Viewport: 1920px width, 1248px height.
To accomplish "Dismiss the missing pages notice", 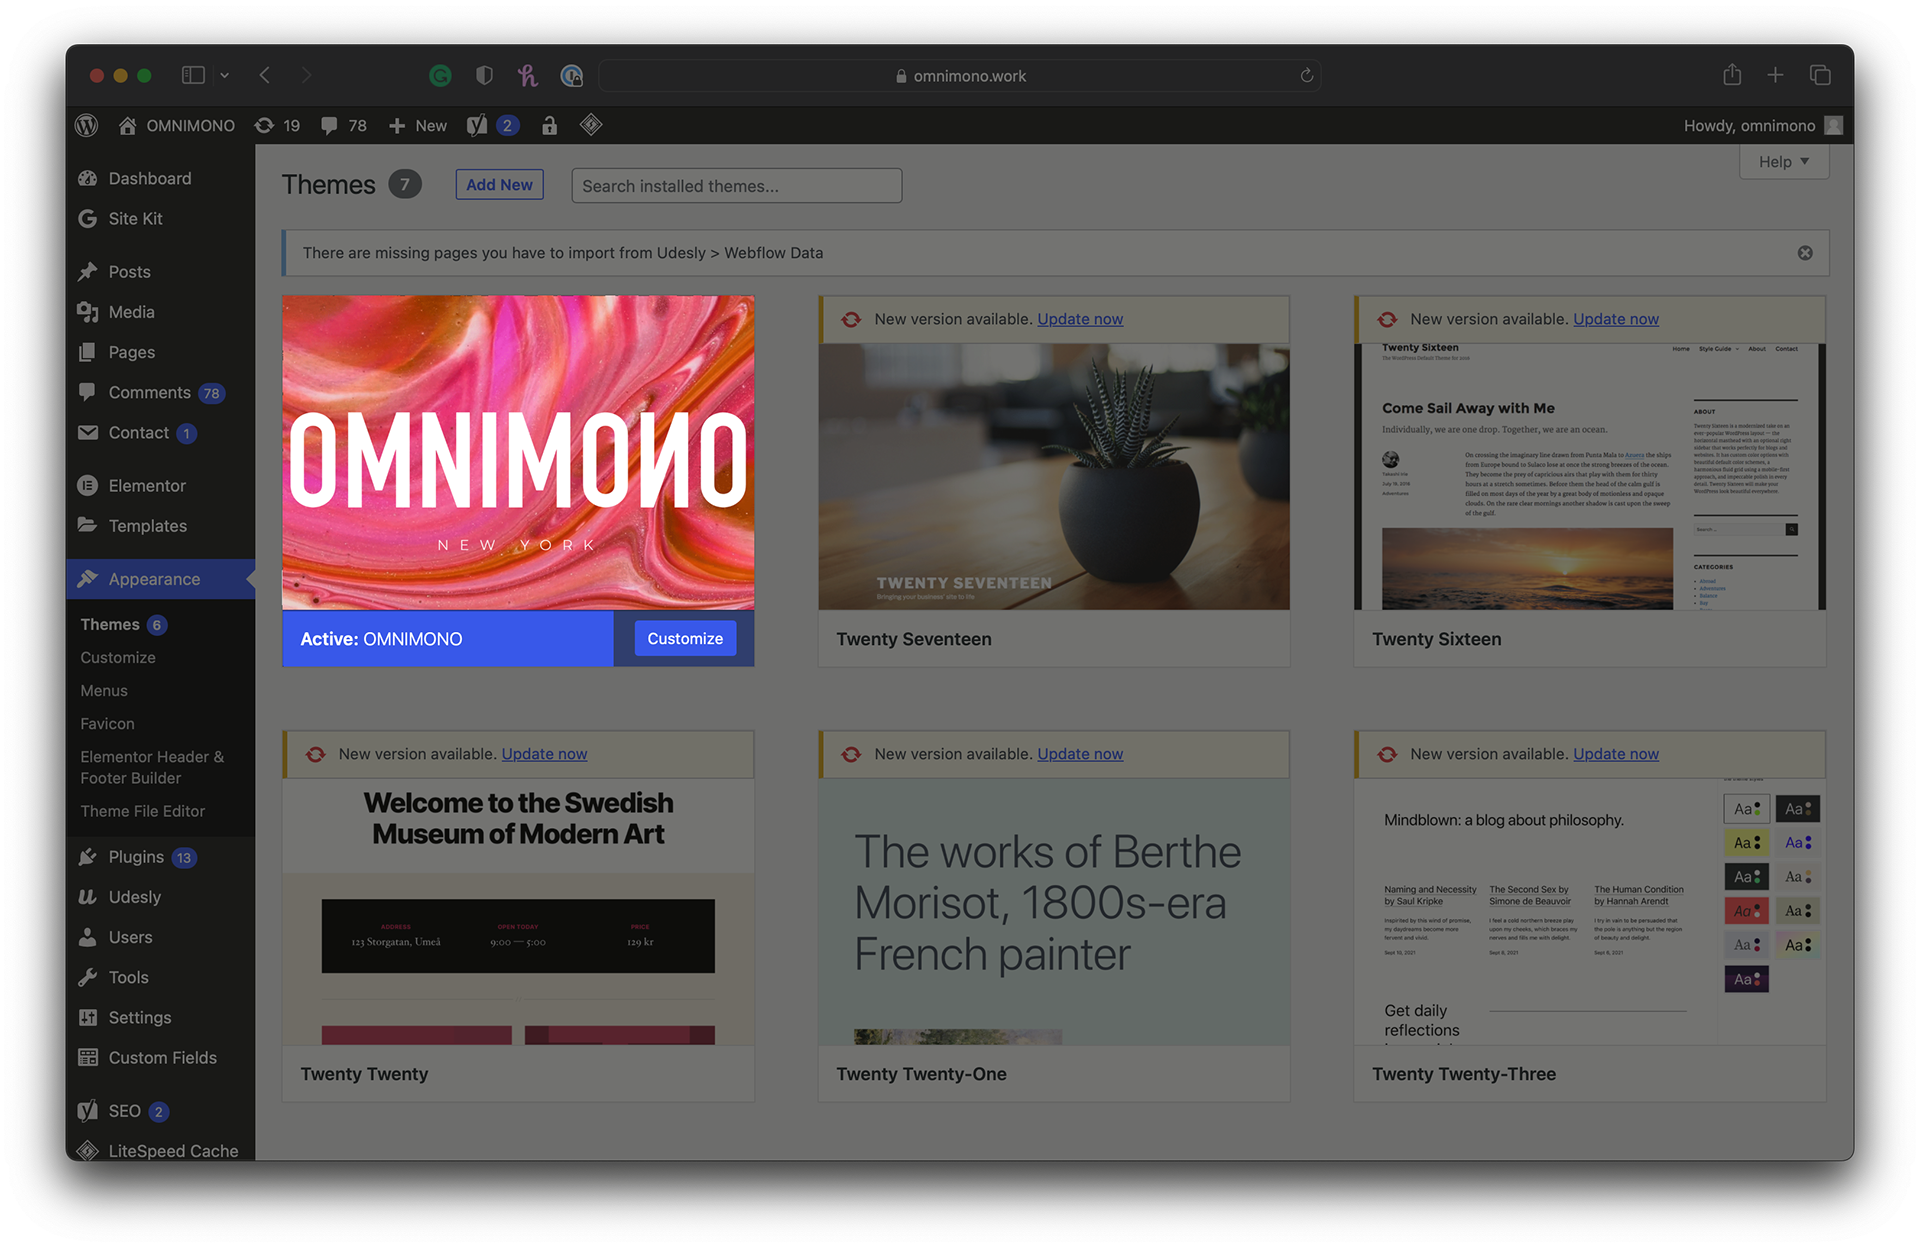I will tap(1805, 253).
